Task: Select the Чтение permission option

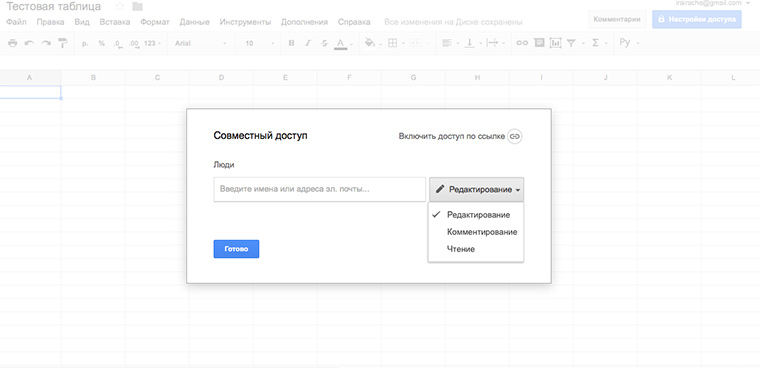Action: 476,249
